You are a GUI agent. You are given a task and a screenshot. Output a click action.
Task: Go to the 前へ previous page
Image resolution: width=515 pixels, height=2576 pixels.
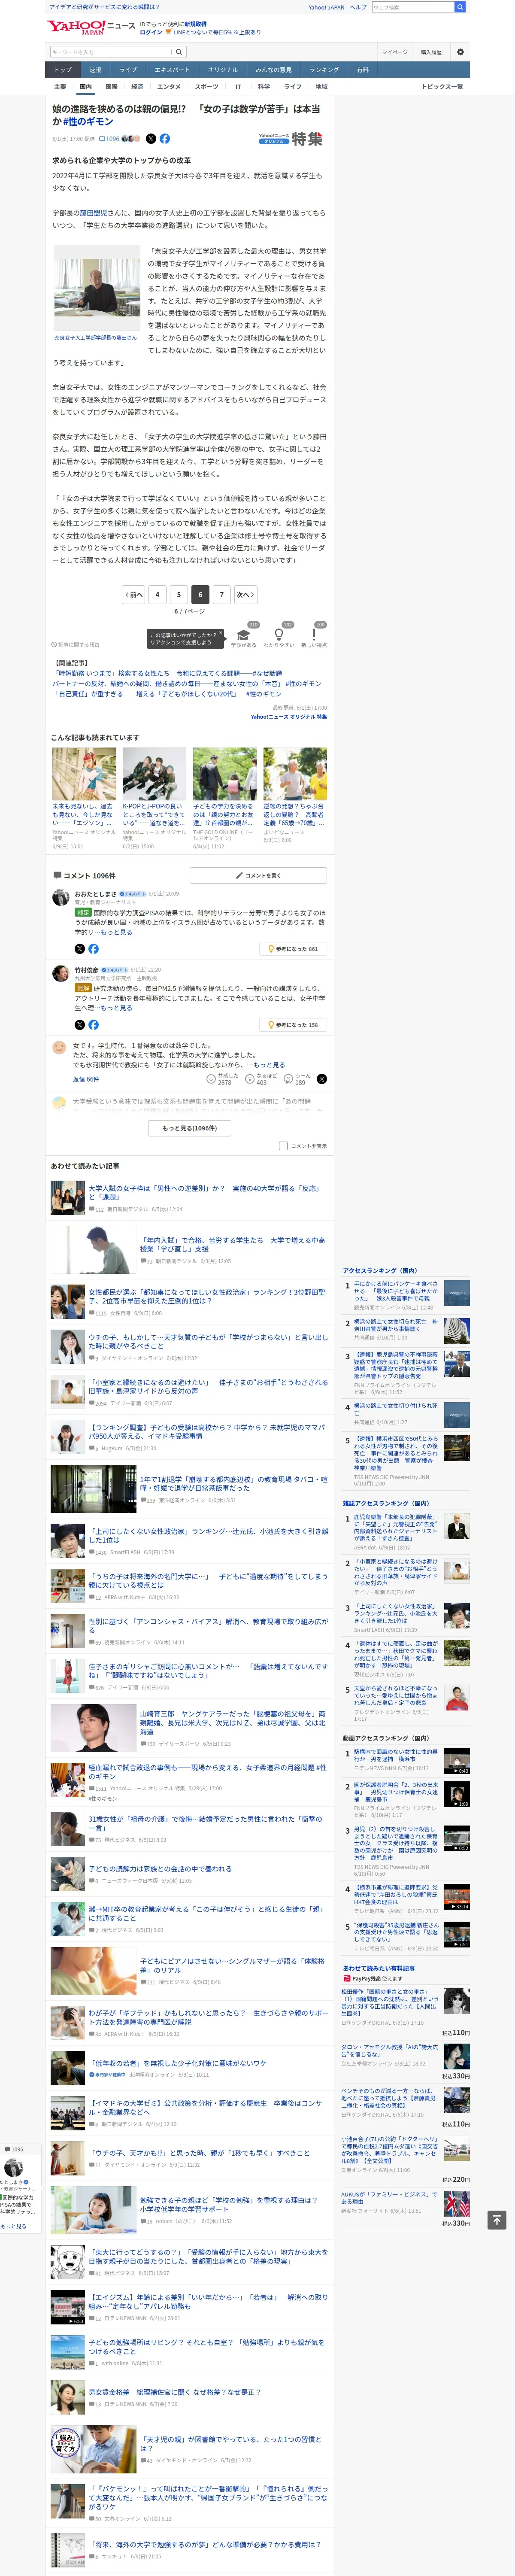[x=134, y=594]
